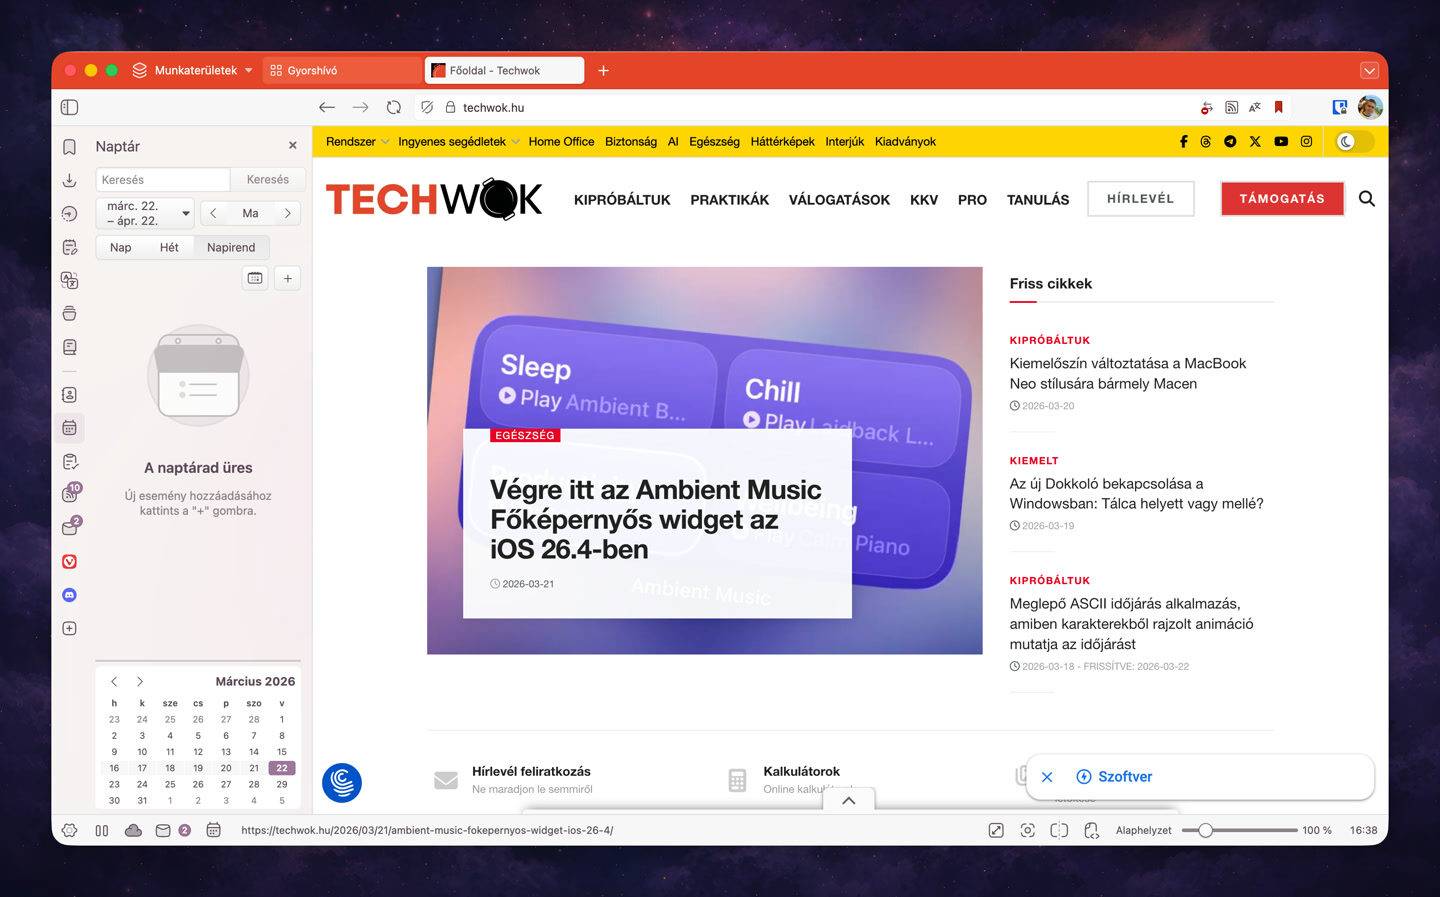Toggle the tracker blocker shield in address bar
The height and width of the screenshot is (897, 1440).
(x=427, y=107)
